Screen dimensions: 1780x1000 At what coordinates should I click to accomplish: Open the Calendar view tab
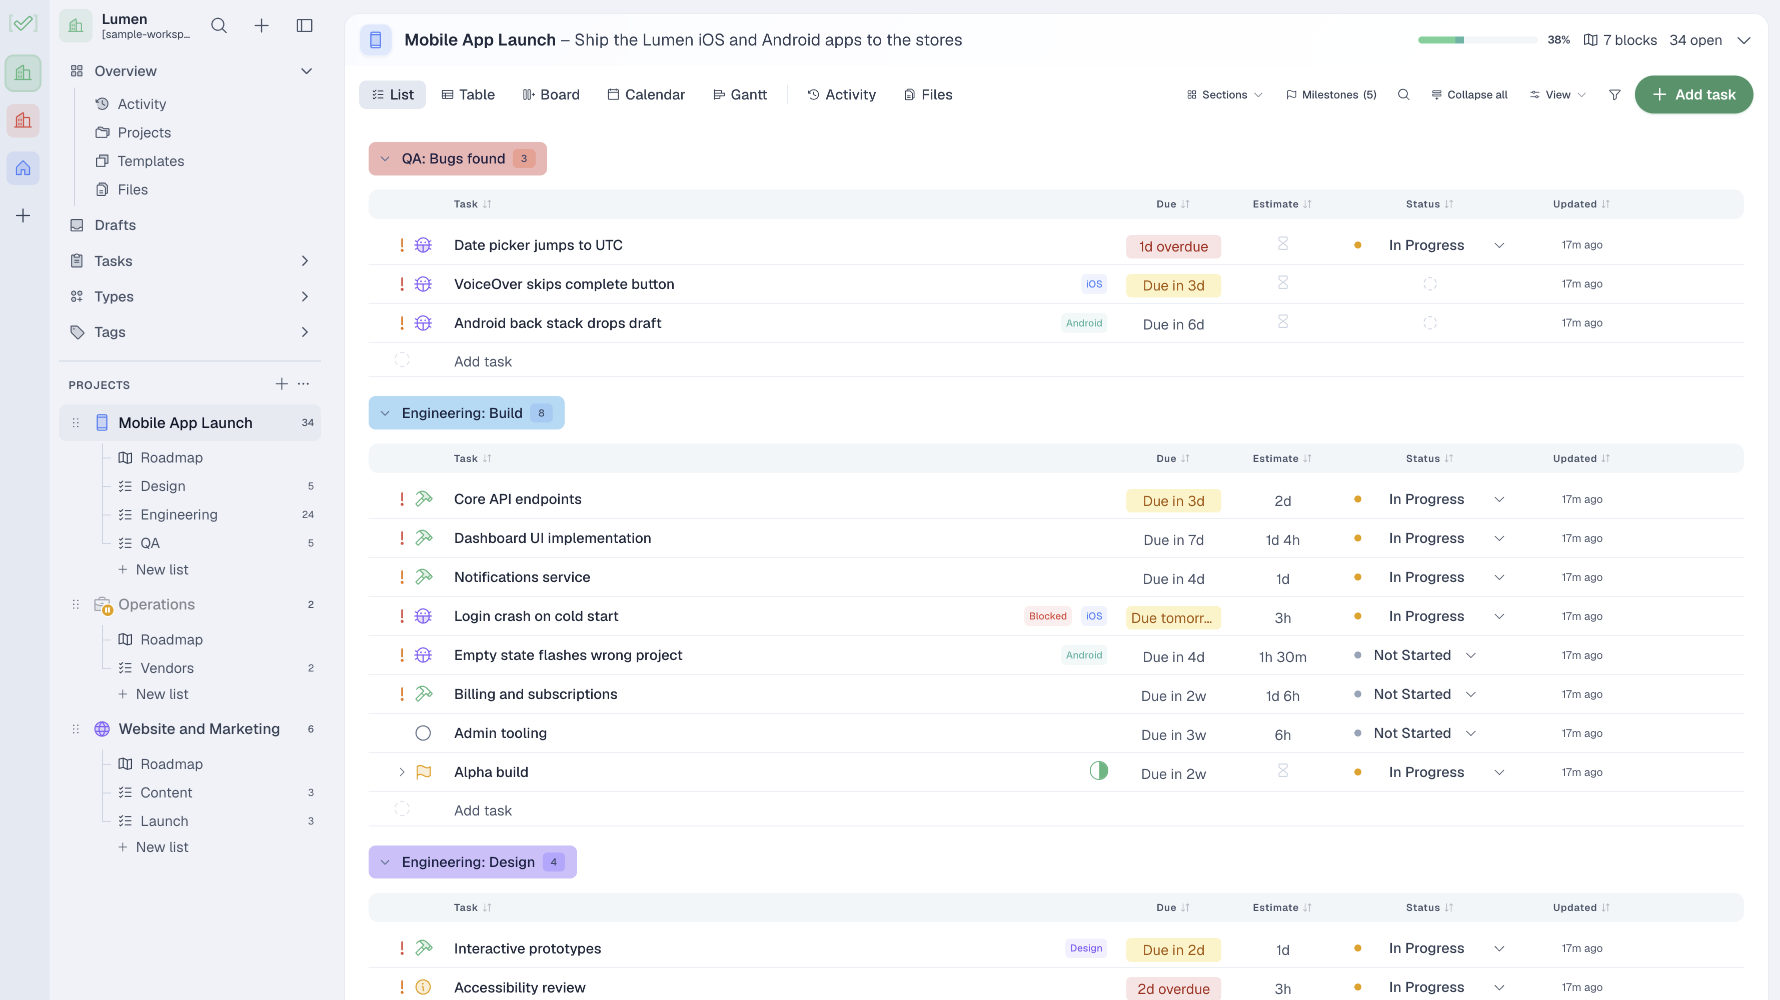click(646, 95)
